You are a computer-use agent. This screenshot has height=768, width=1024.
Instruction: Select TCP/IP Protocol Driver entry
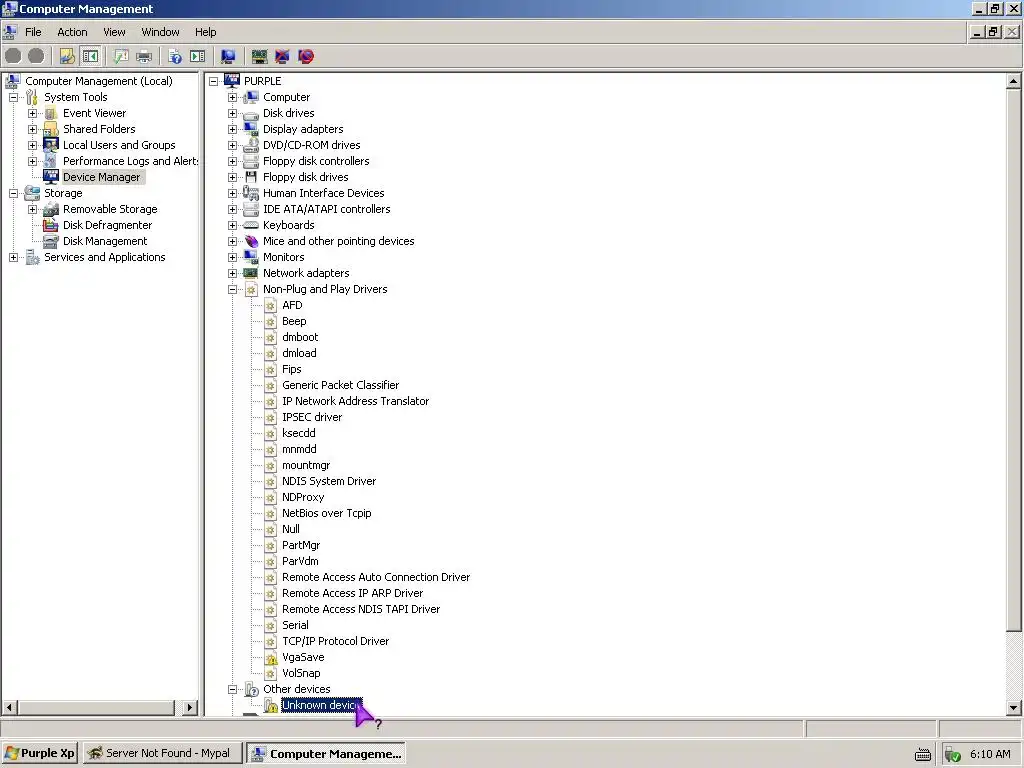335,641
